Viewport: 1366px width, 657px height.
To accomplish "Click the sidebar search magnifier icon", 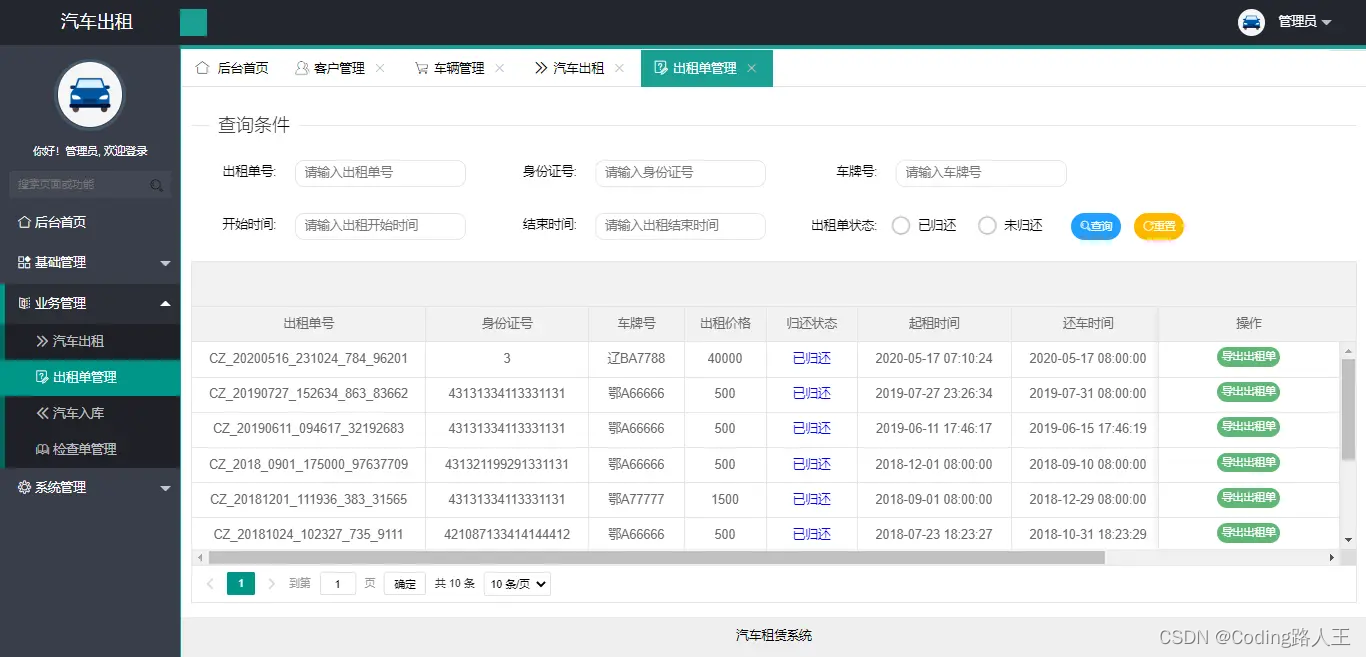I will click(156, 185).
